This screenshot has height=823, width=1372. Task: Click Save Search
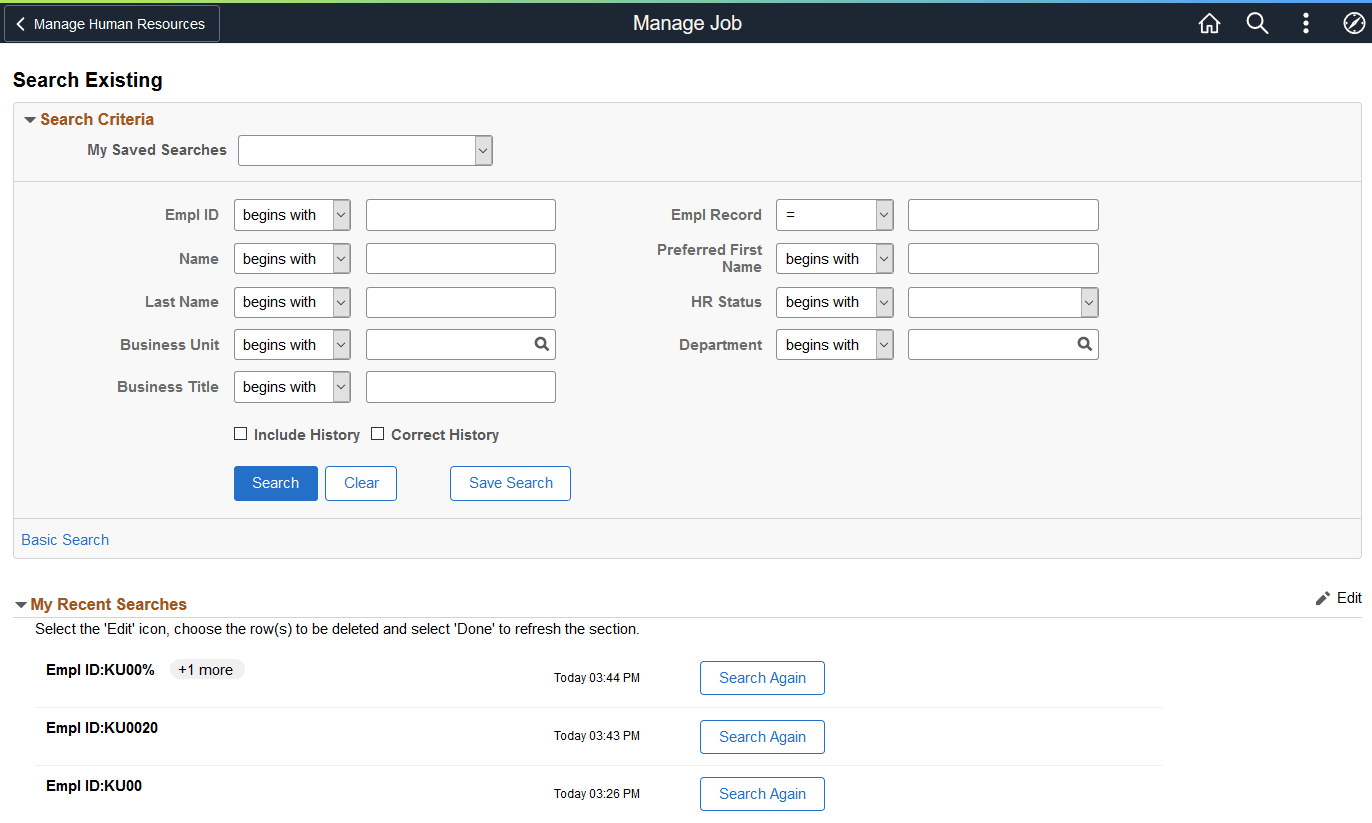(510, 483)
